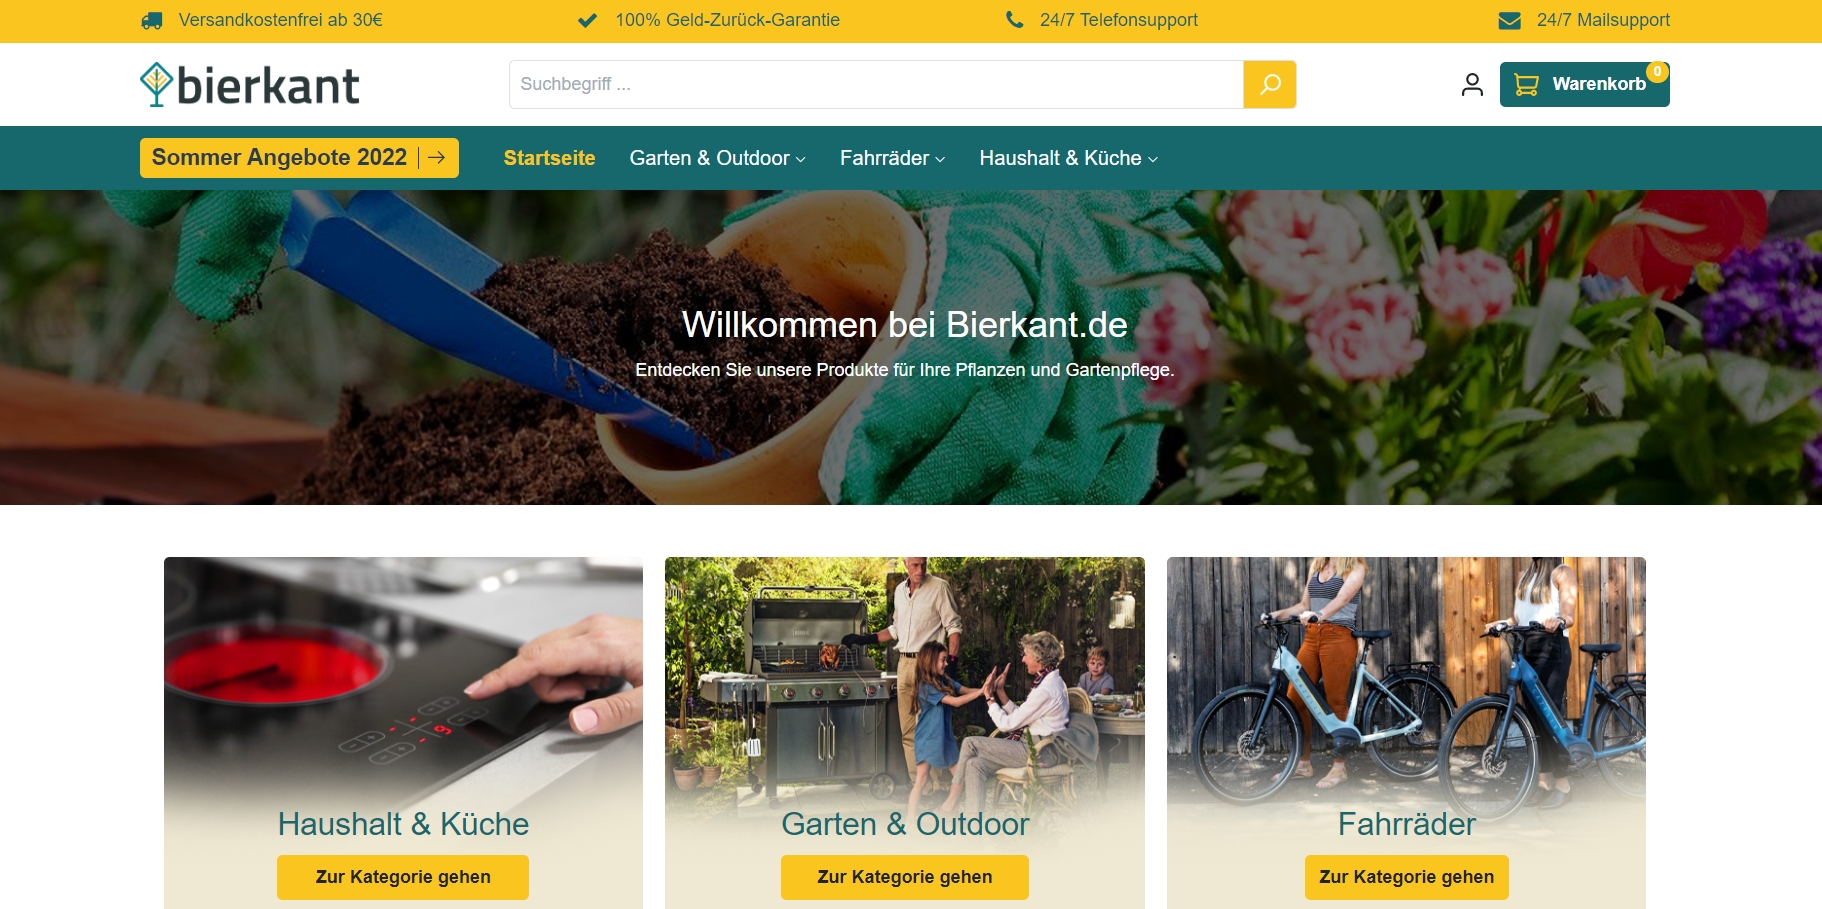Click the 24/7 Mailsupport text link

pos(1603,20)
